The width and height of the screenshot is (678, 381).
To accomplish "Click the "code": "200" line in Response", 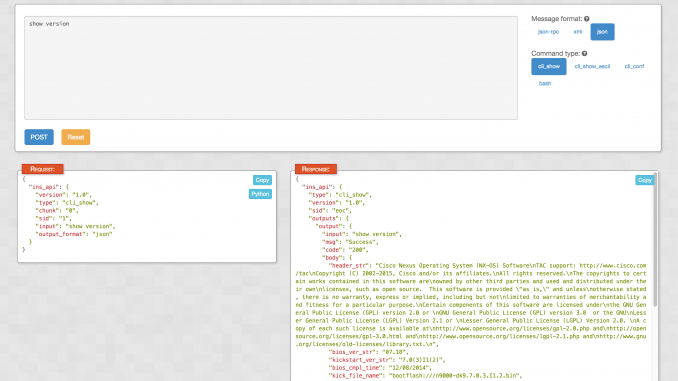I will pyautogui.click(x=345, y=250).
